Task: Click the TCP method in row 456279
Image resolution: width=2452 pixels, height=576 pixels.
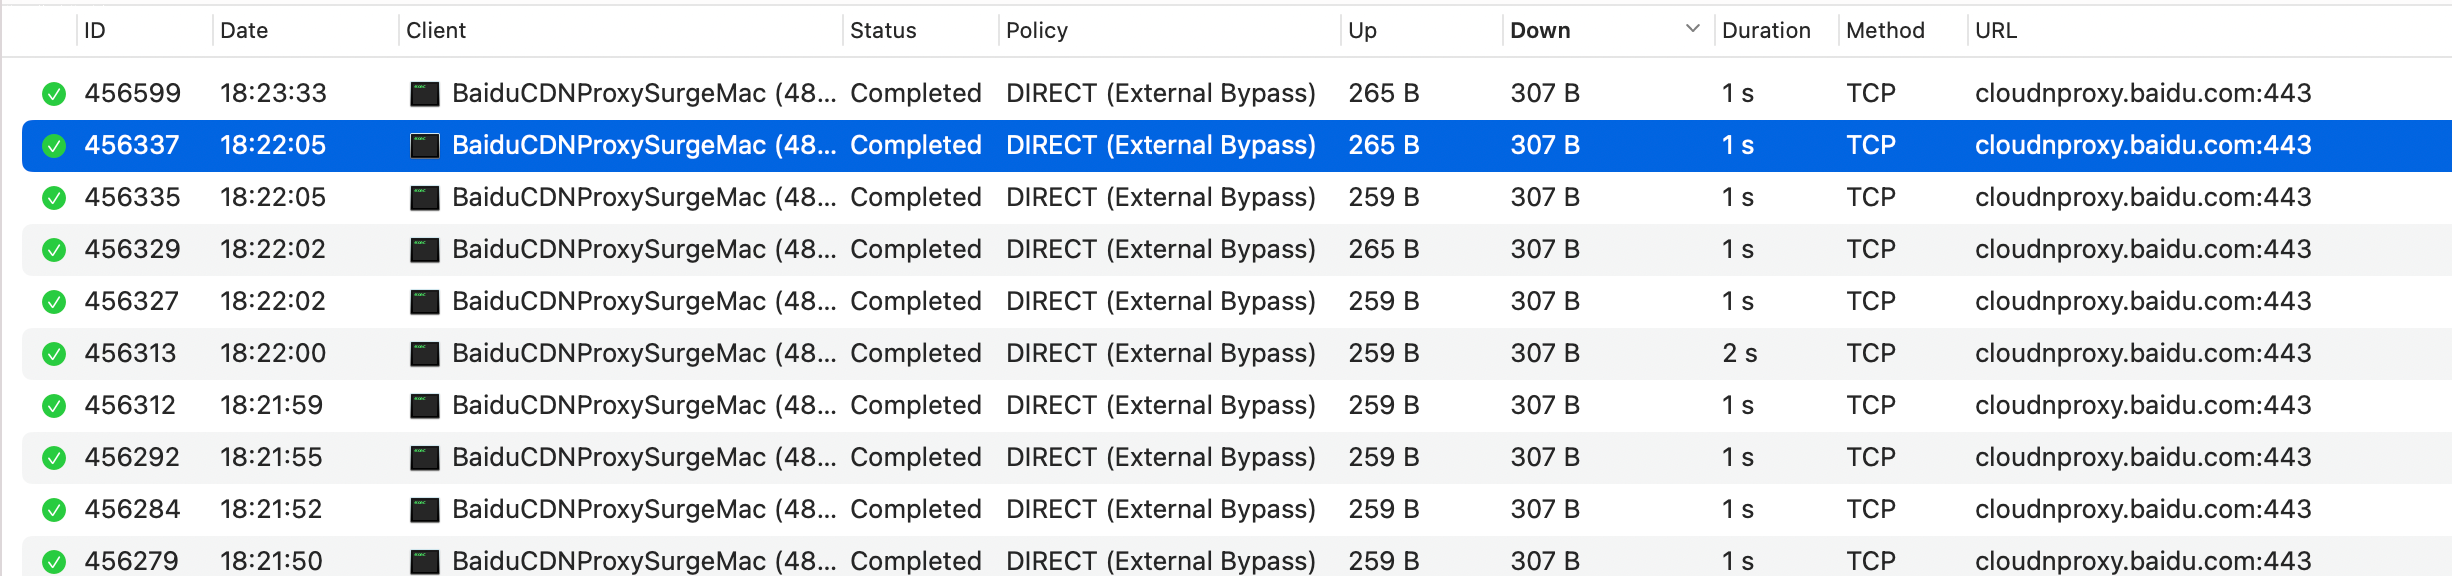Action: click(x=1871, y=561)
